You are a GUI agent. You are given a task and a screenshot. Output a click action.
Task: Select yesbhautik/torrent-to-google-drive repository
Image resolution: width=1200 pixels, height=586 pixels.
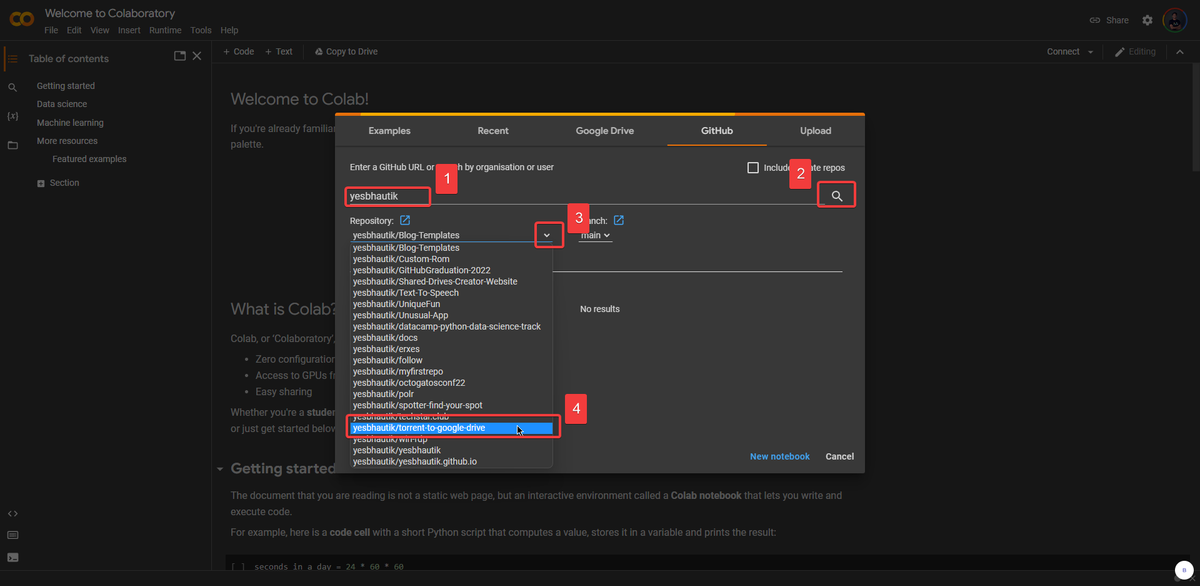point(452,428)
